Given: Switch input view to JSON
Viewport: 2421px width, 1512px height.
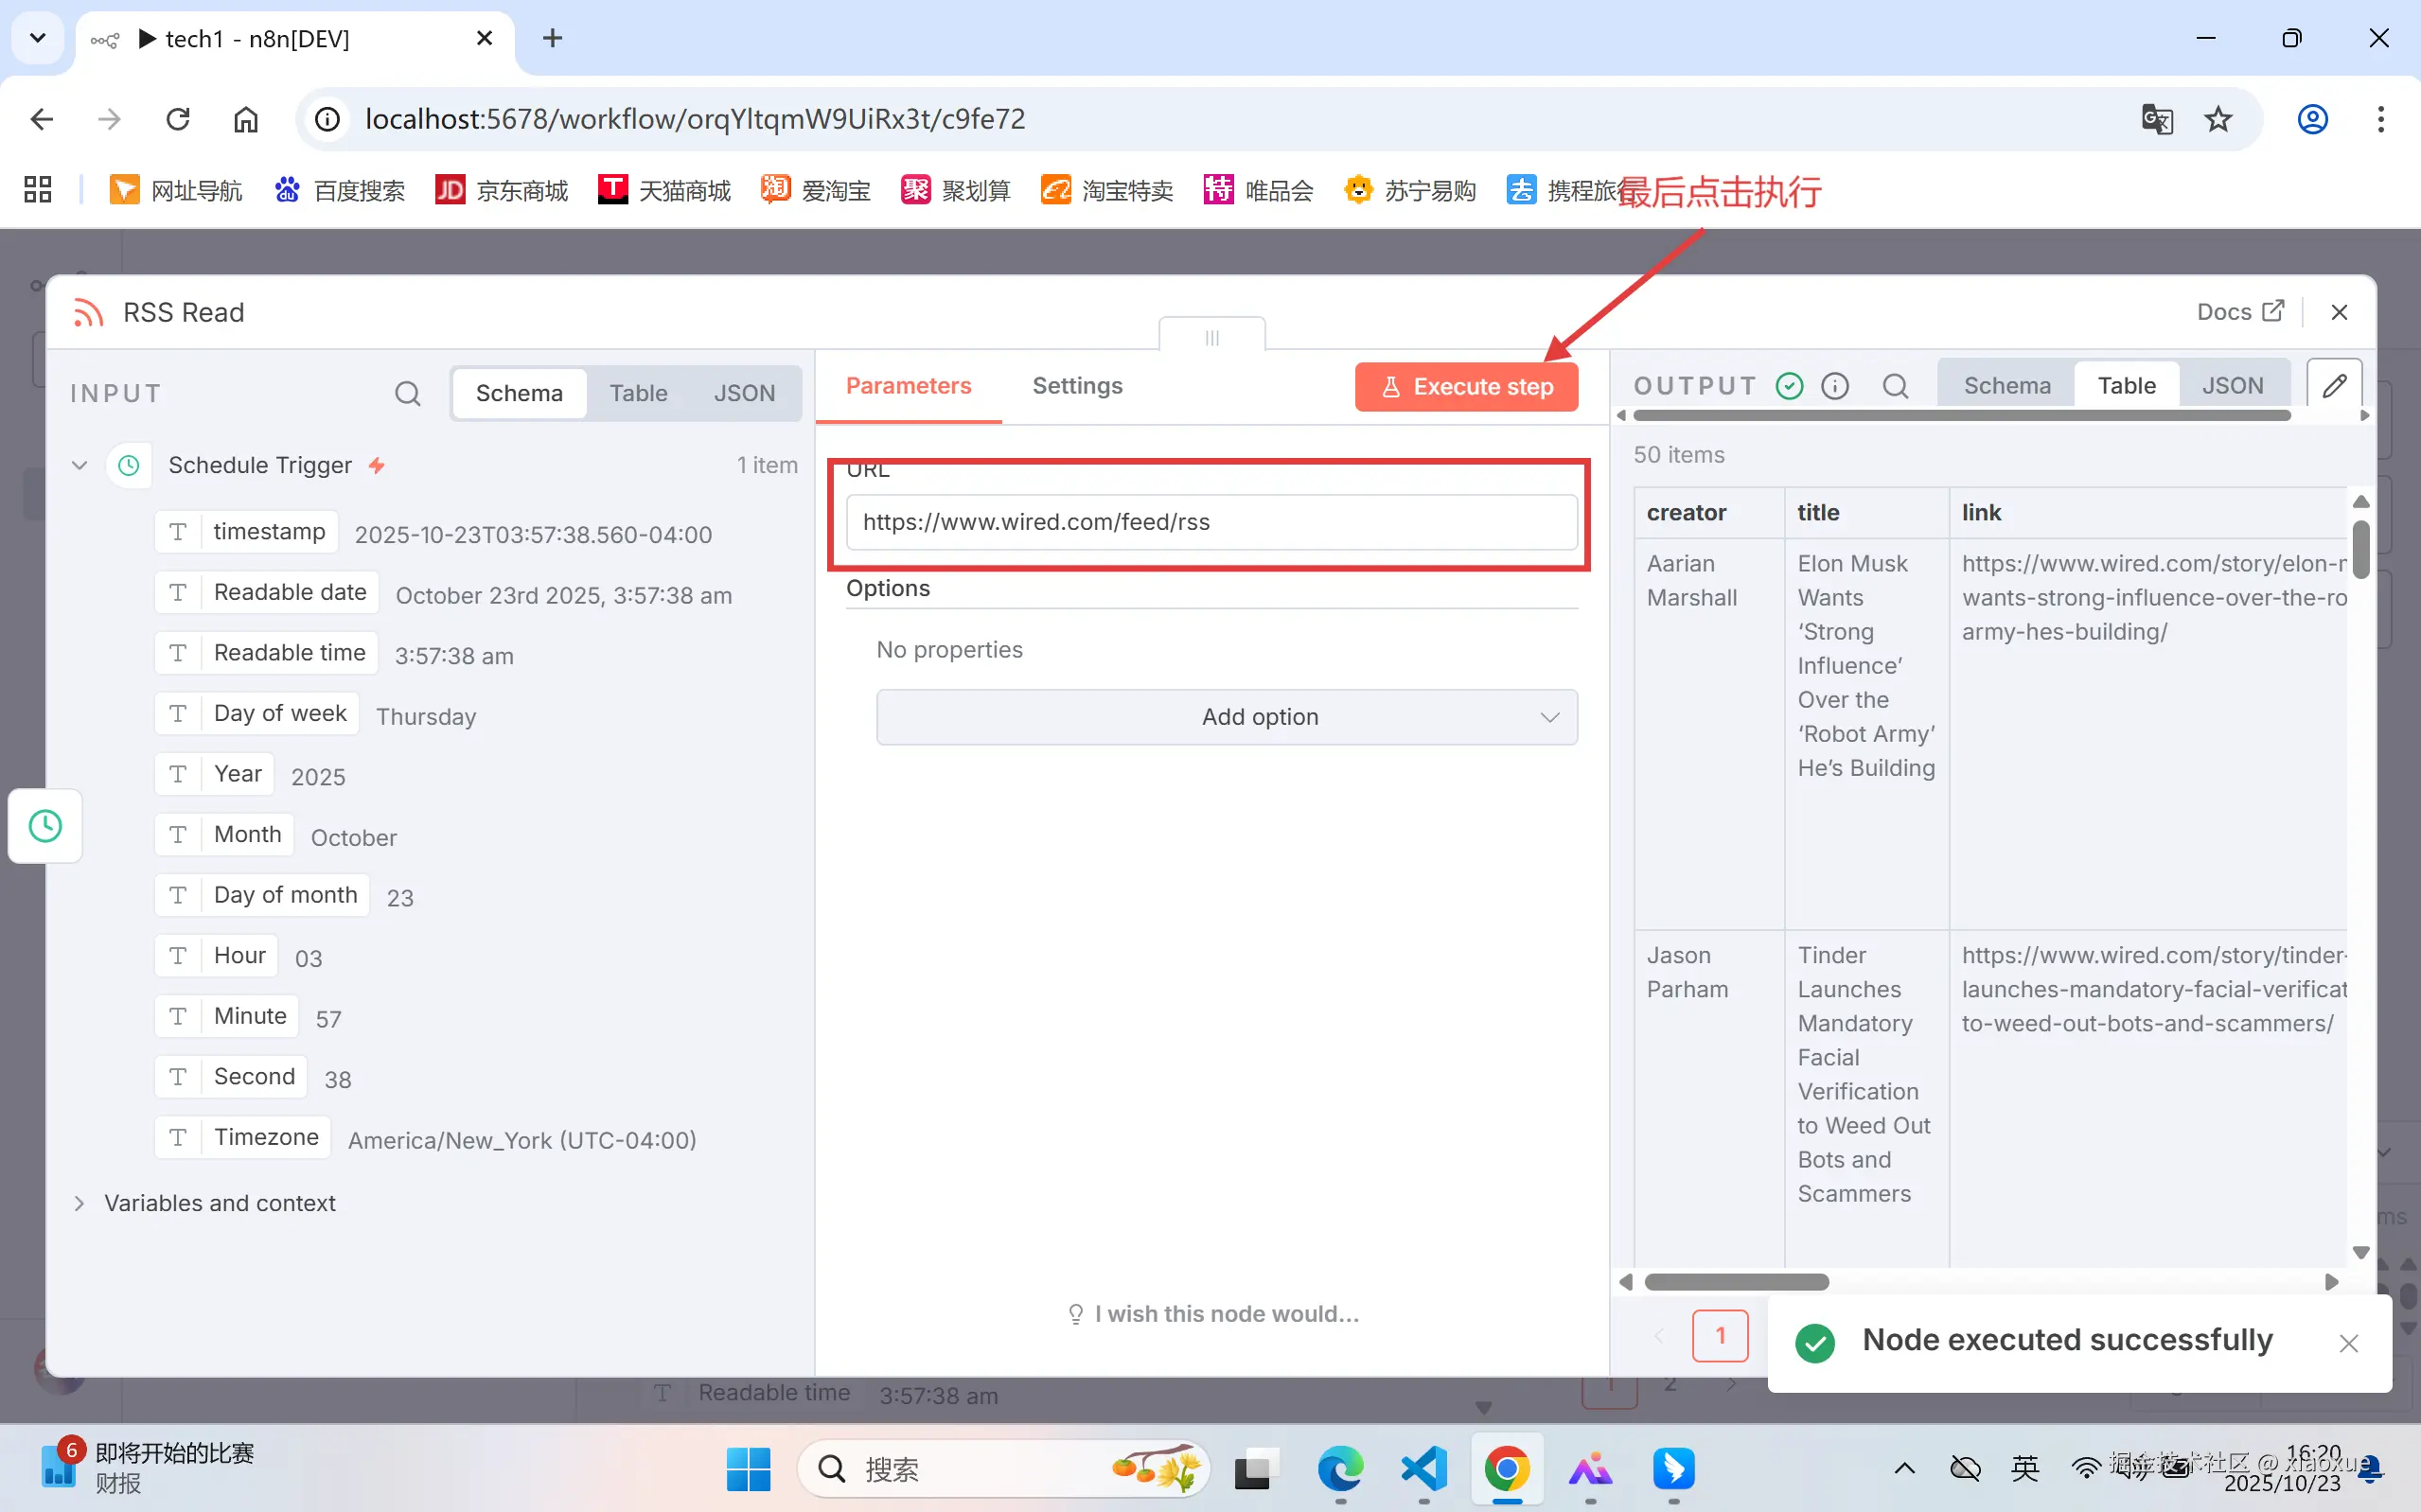Looking at the screenshot, I should (744, 393).
